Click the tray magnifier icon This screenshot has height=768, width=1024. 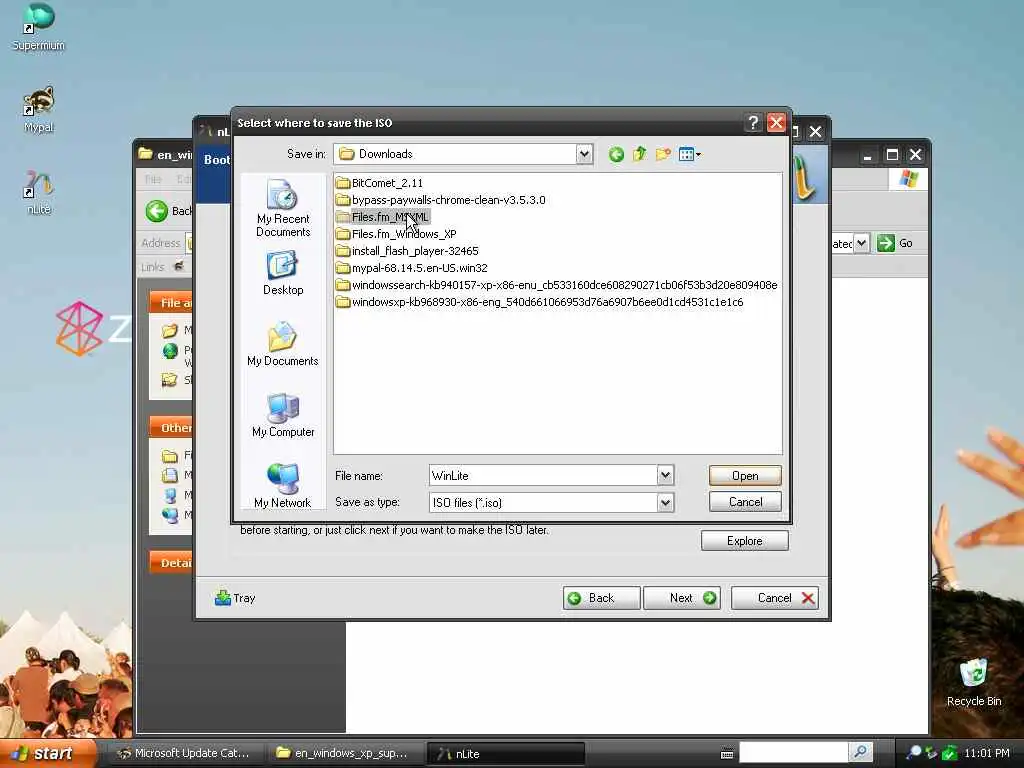[914, 753]
